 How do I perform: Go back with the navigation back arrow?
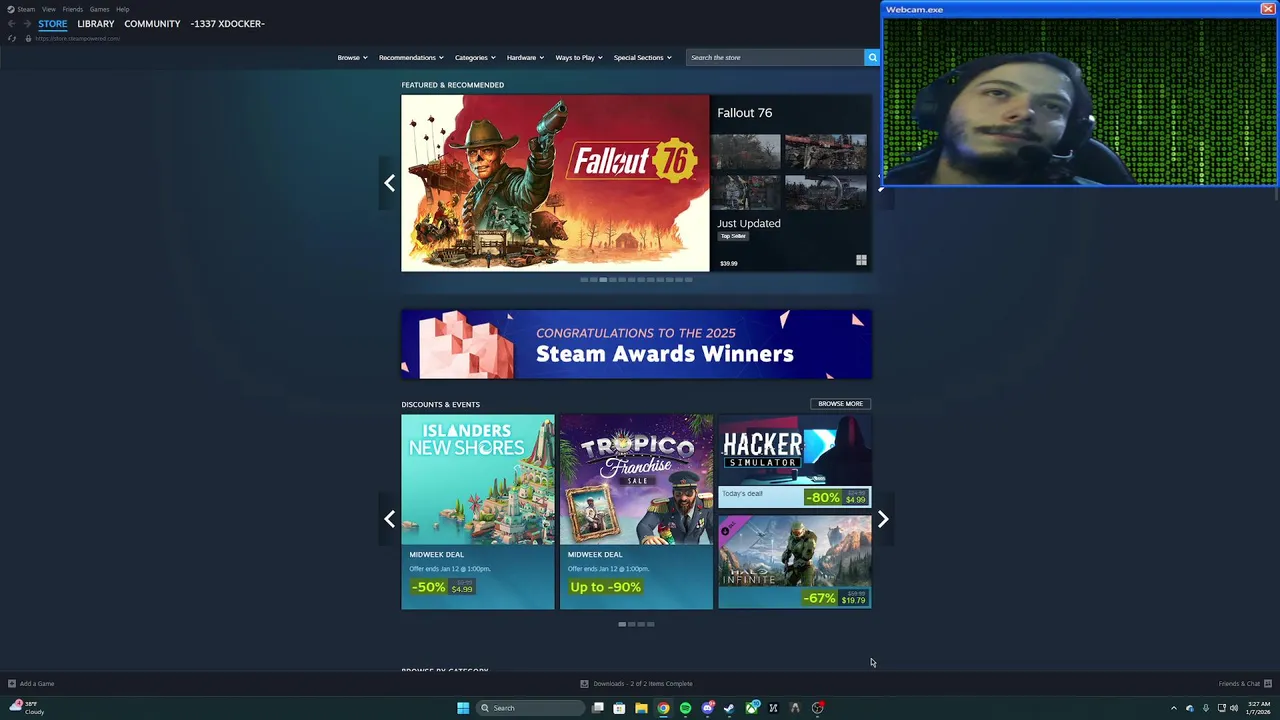[x=11, y=24]
